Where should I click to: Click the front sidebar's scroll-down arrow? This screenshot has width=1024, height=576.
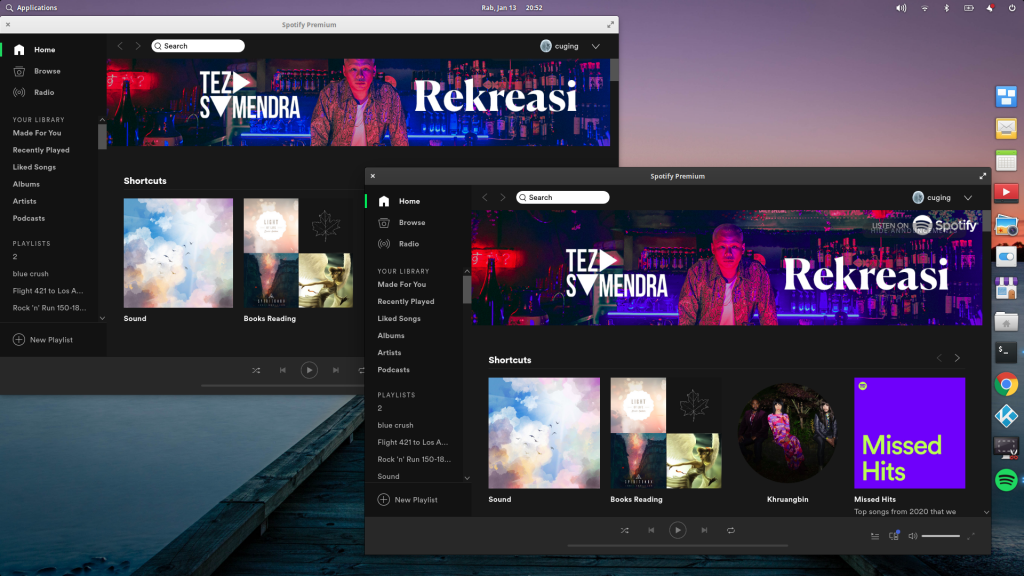(x=467, y=478)
